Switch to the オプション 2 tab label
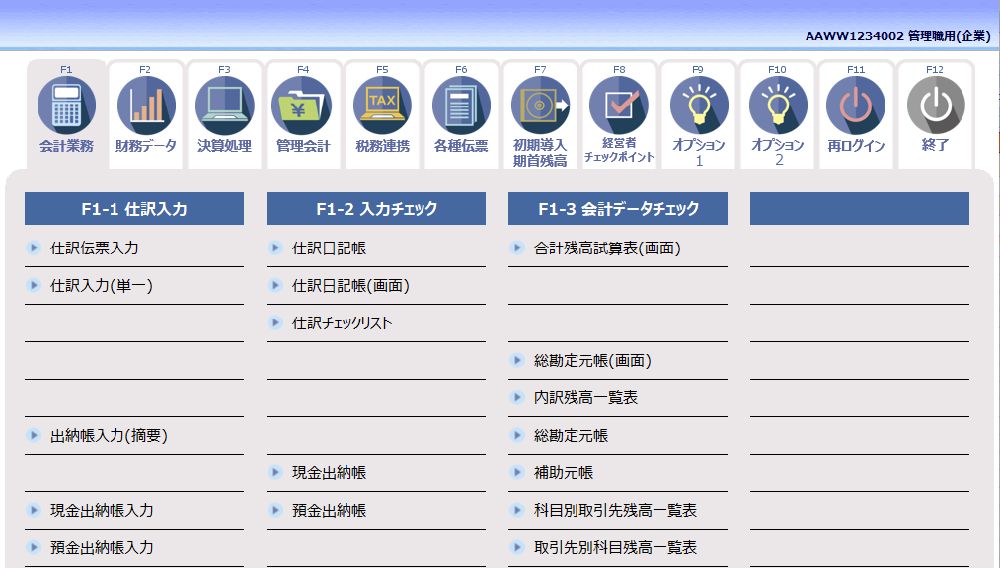The height and width of the screenshot is (568, 1000). click(x=777, y=152)
